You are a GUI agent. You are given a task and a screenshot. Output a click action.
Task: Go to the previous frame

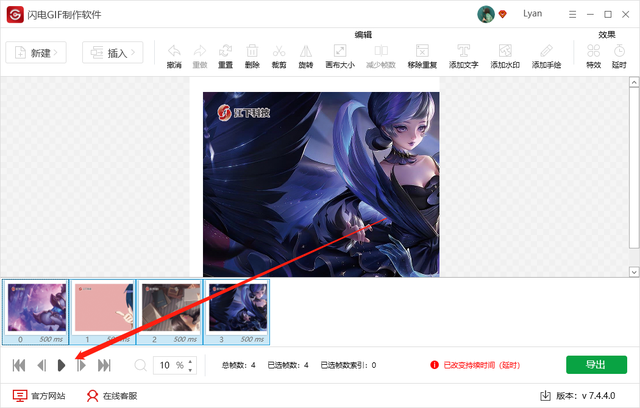point(42,365)
